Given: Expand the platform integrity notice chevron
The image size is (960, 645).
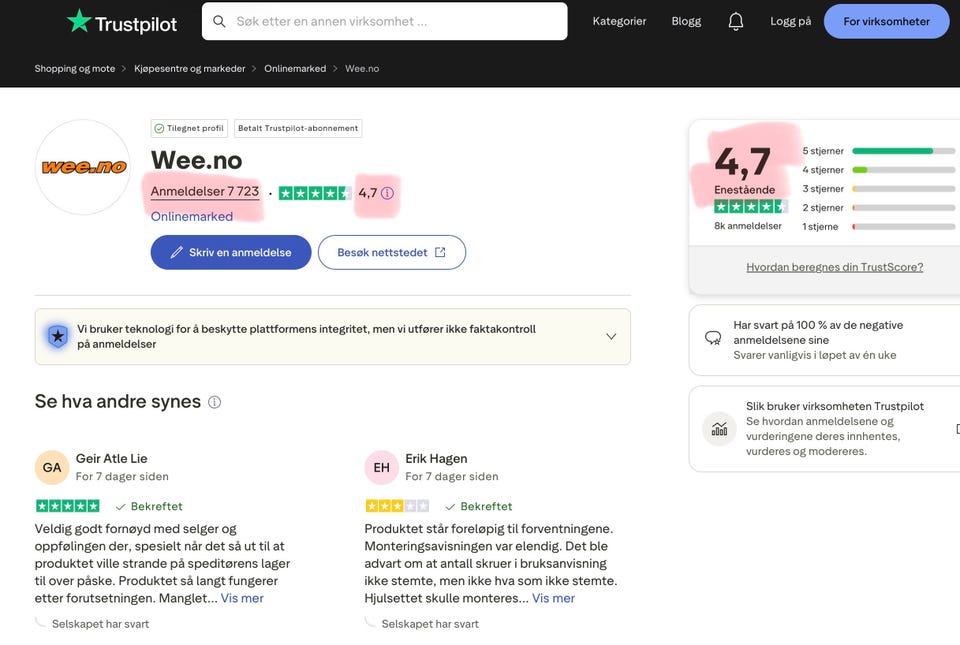Looking at the screenshot, I should click(611, 337).
